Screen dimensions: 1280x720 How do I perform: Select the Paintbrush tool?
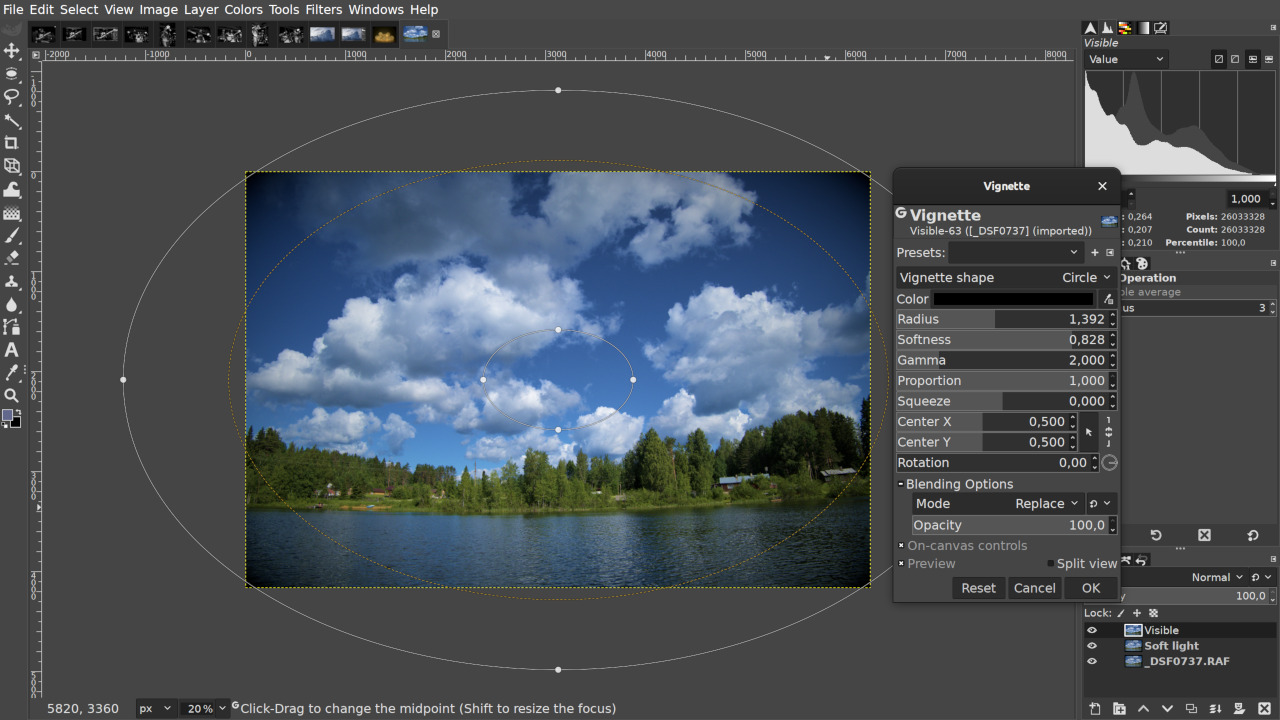coord(13,236)
